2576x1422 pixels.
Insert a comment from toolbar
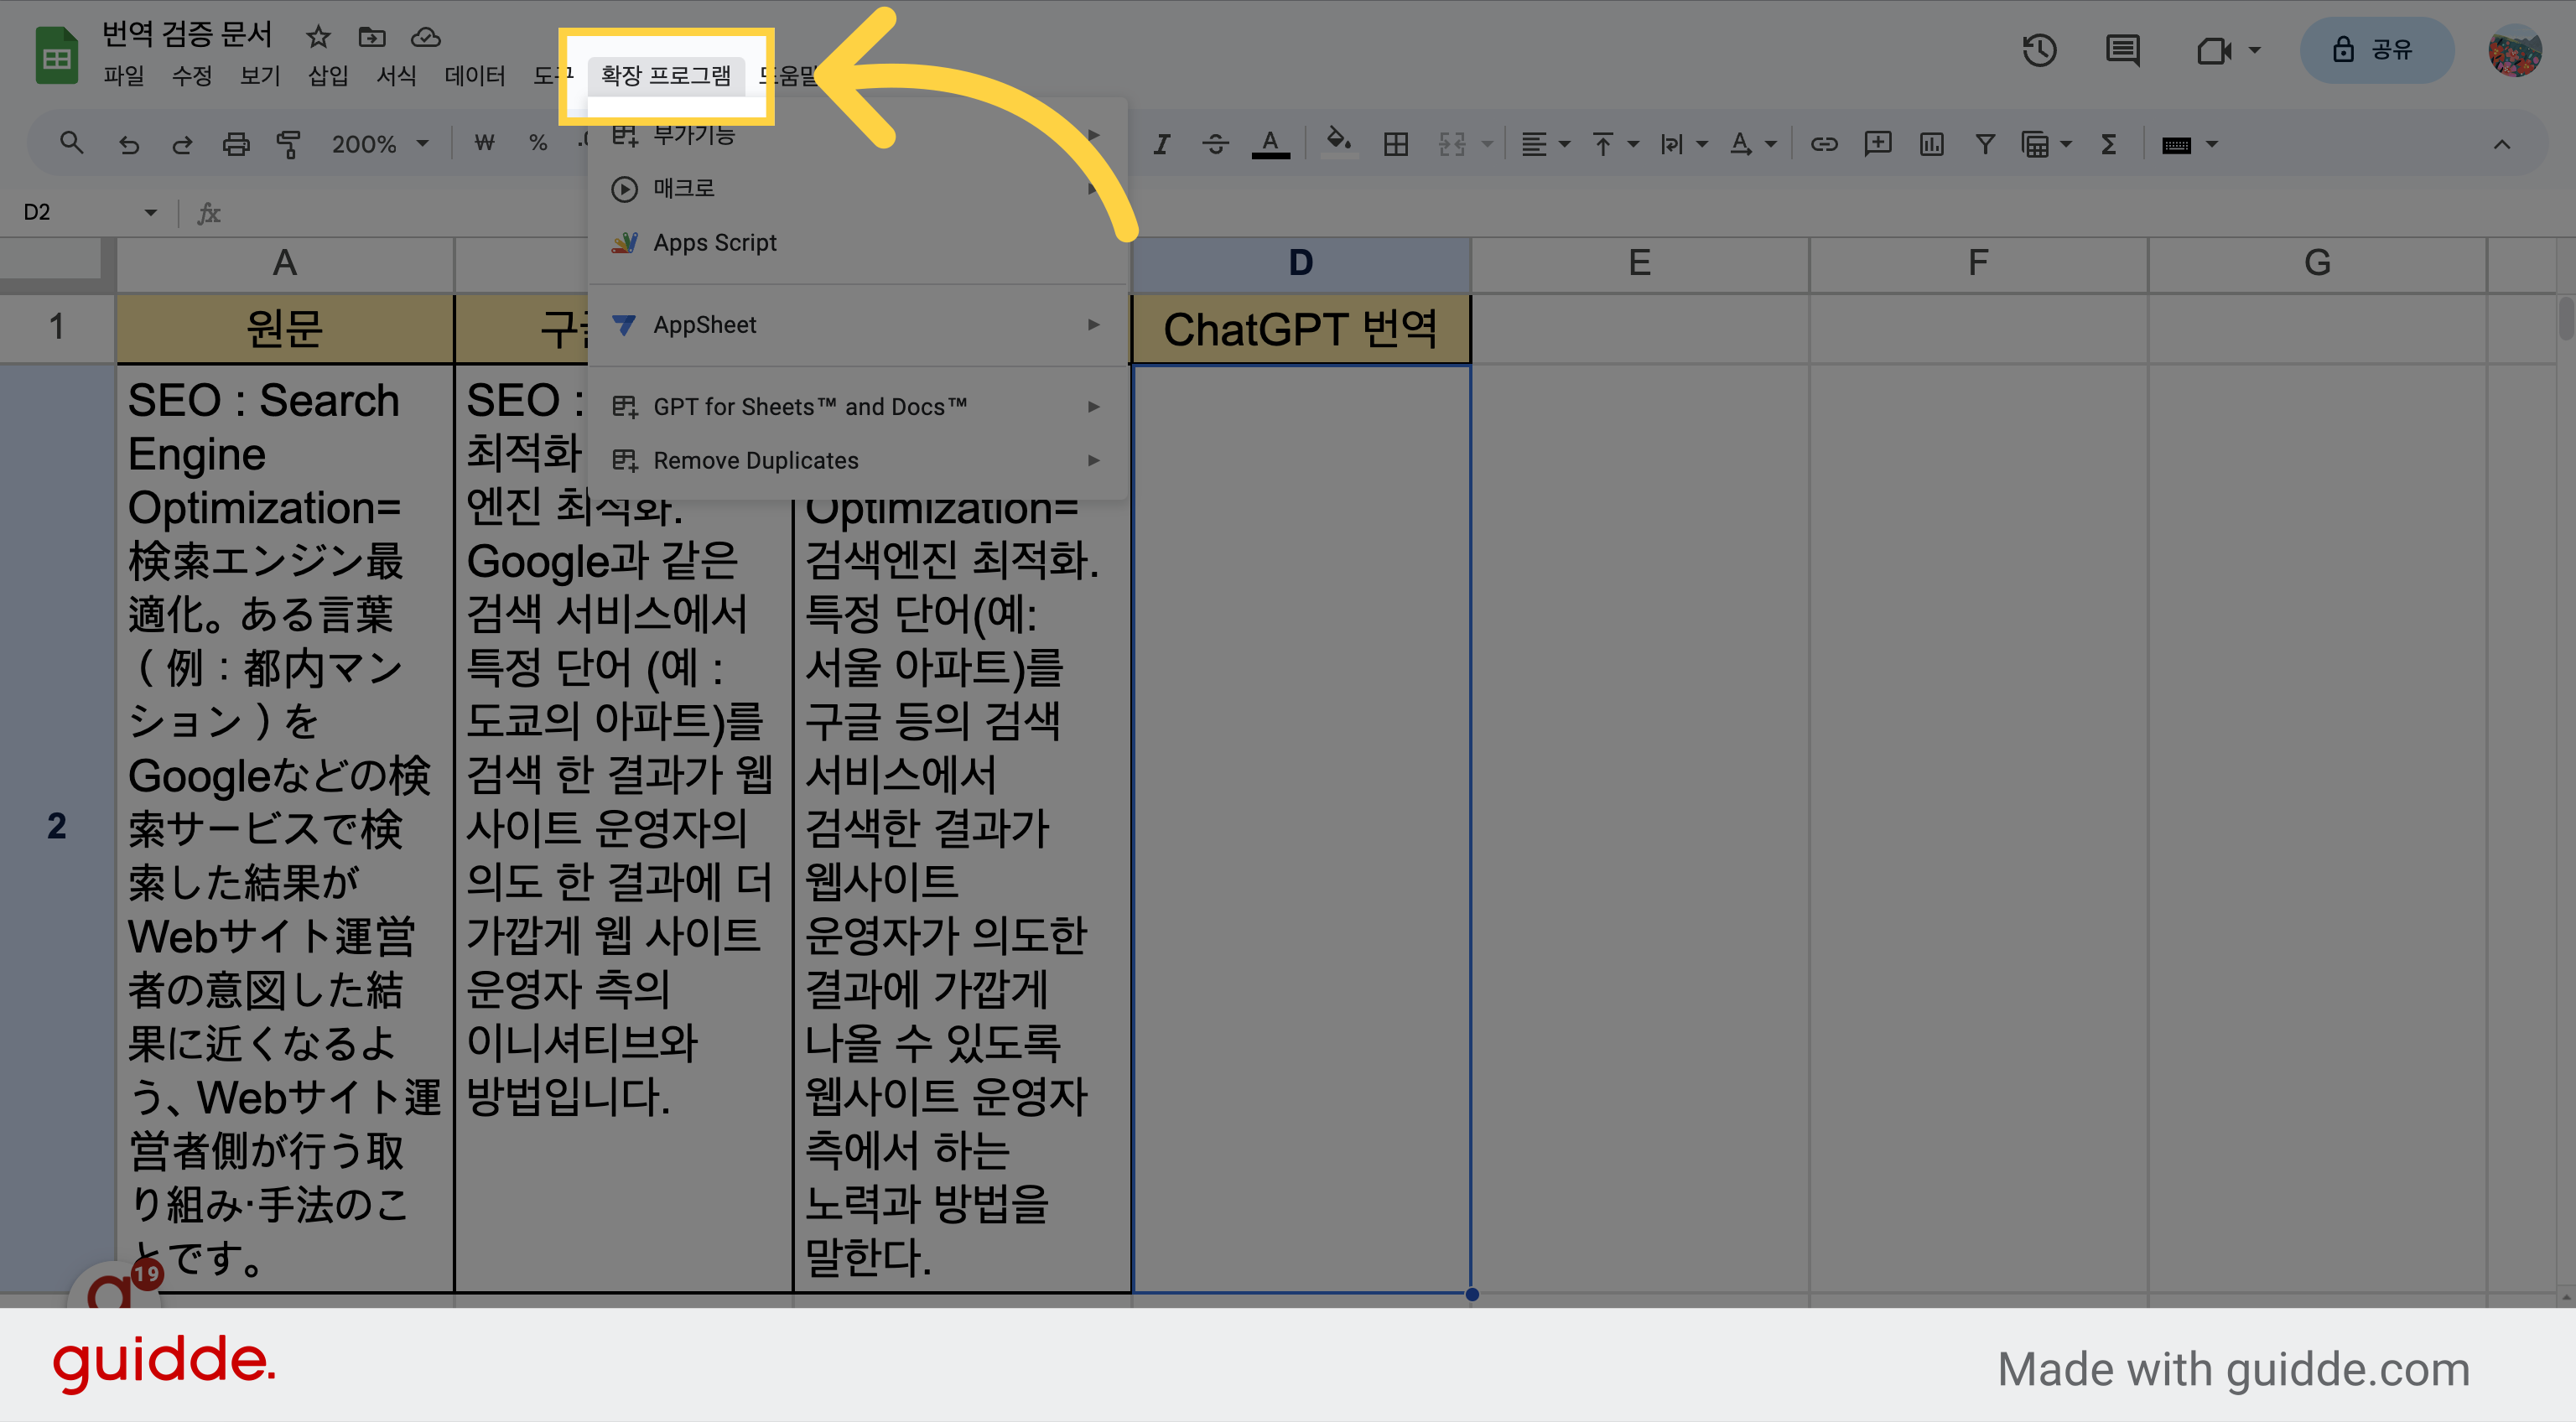(1878, 144)
